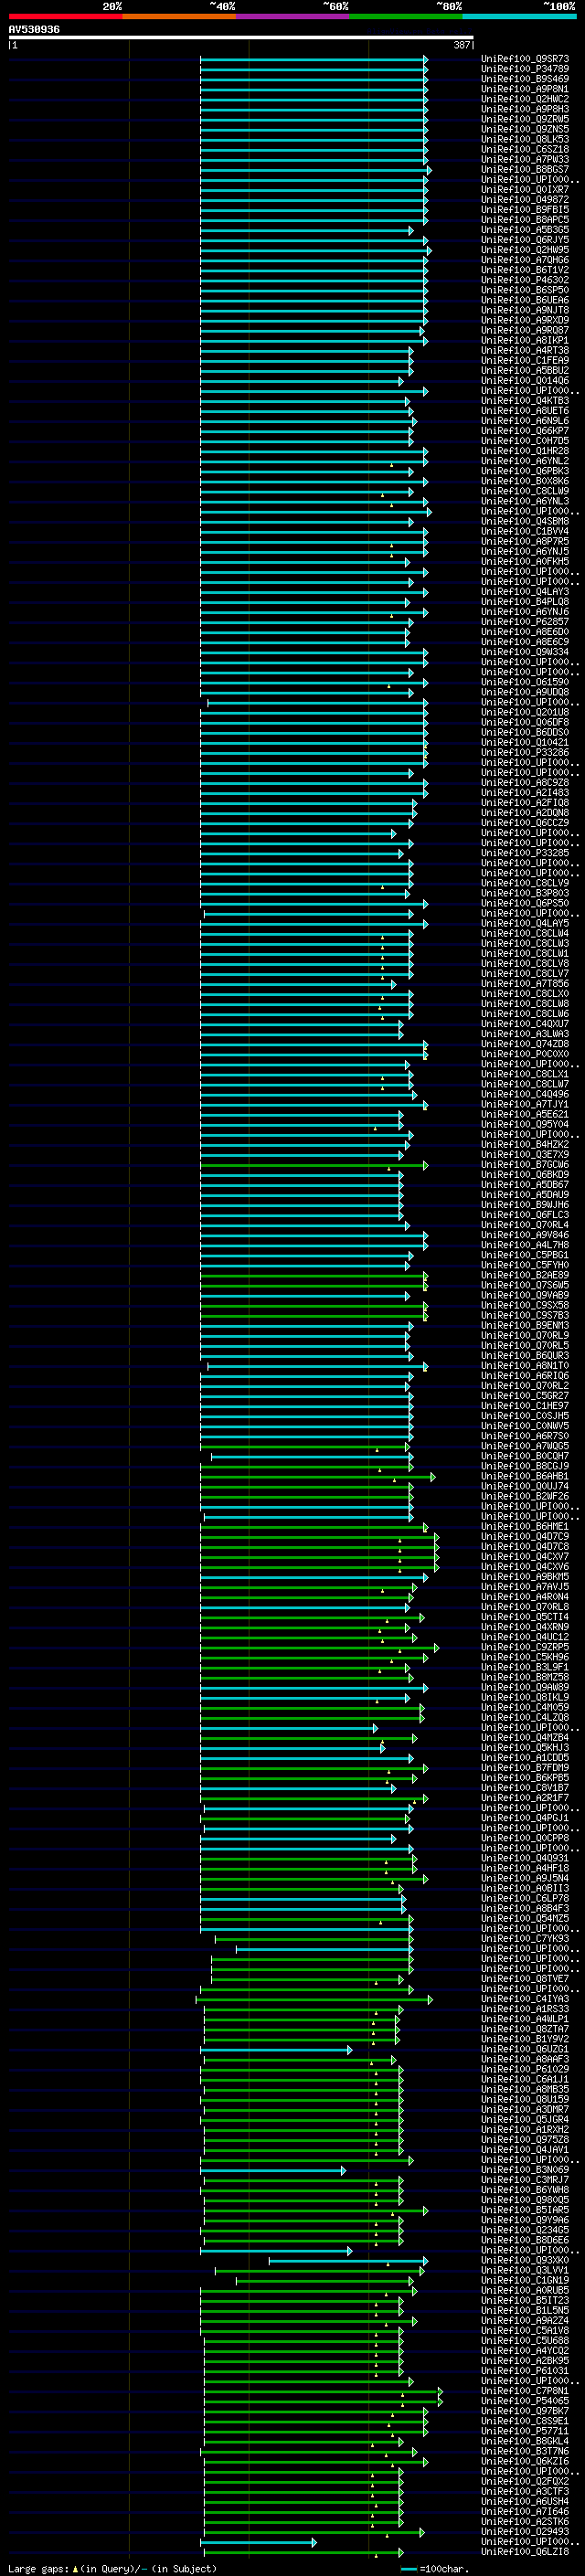Screen dimensions: 585x2576
Task: Click the green alignment bar for UniRef100_B6AHB1
Action: 318,1476
